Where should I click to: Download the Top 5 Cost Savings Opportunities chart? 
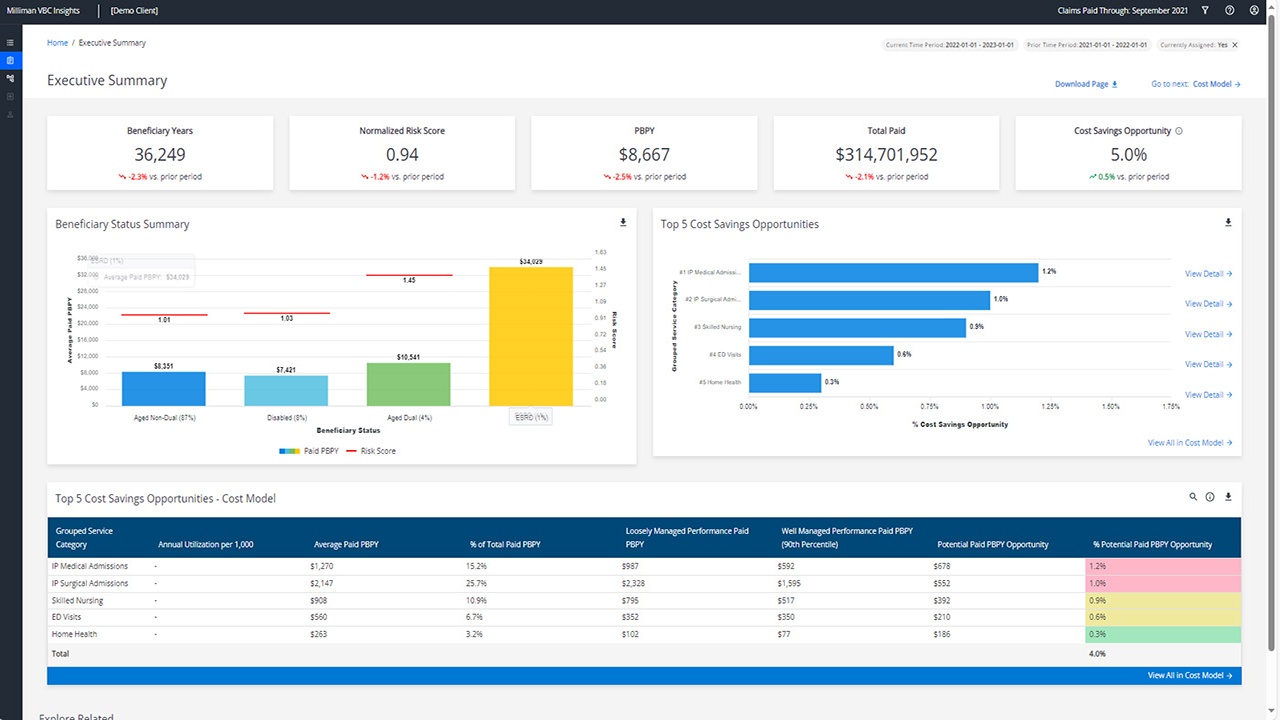coord(1229,222)
